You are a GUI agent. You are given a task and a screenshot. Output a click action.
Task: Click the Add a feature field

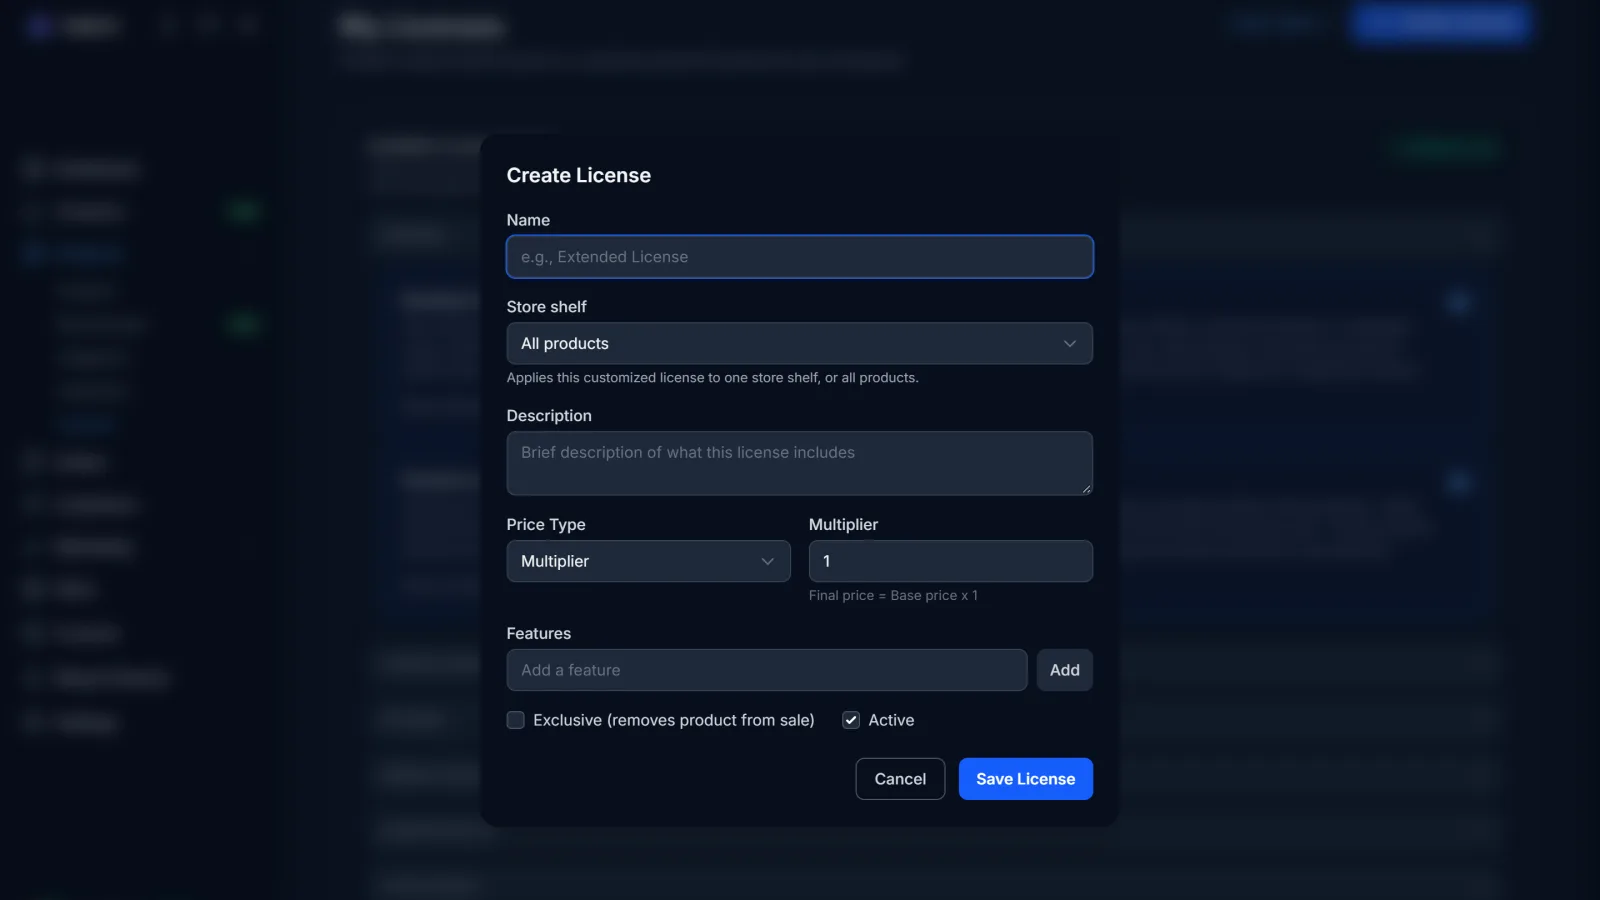click(767, 670)
